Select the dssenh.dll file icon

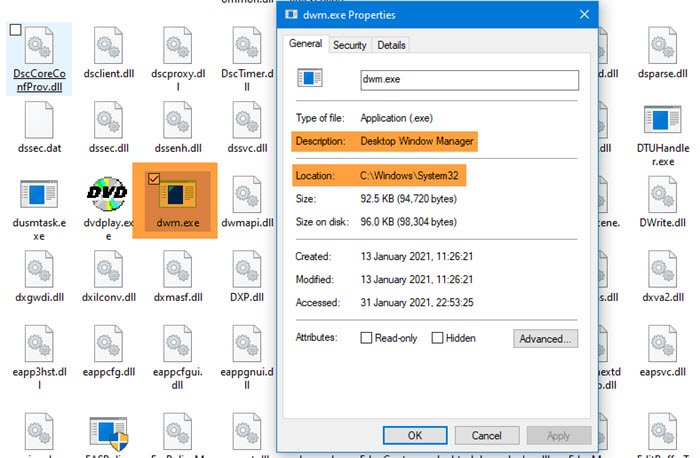pyautogui.click(x=178, y=120)
